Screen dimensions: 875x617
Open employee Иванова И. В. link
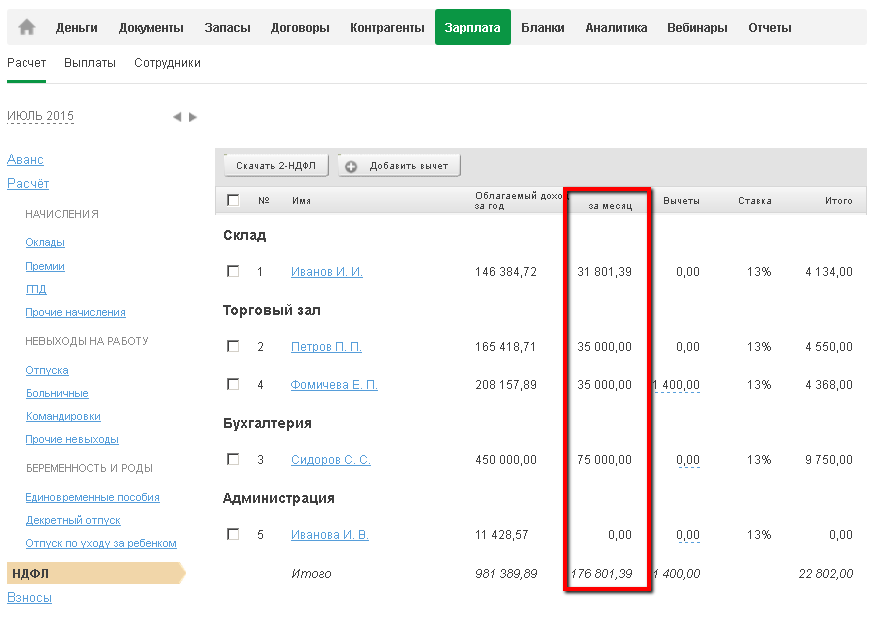click(x=330, y=535)
